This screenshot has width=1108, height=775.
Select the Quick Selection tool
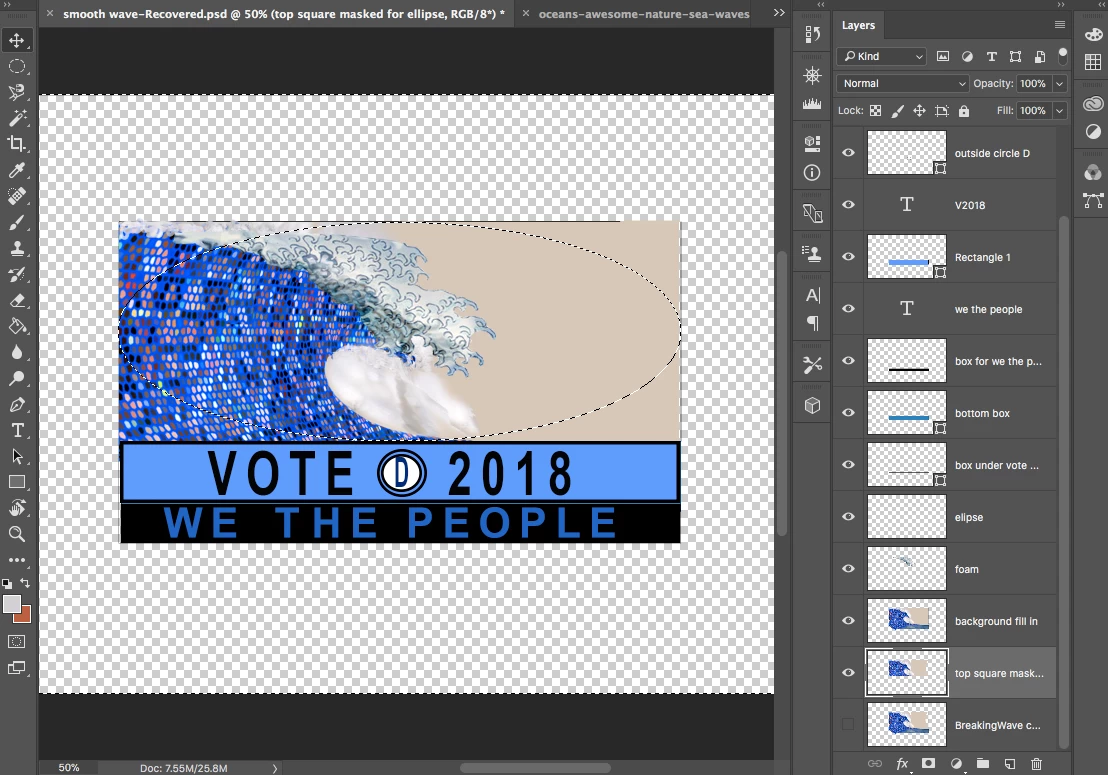17,93
